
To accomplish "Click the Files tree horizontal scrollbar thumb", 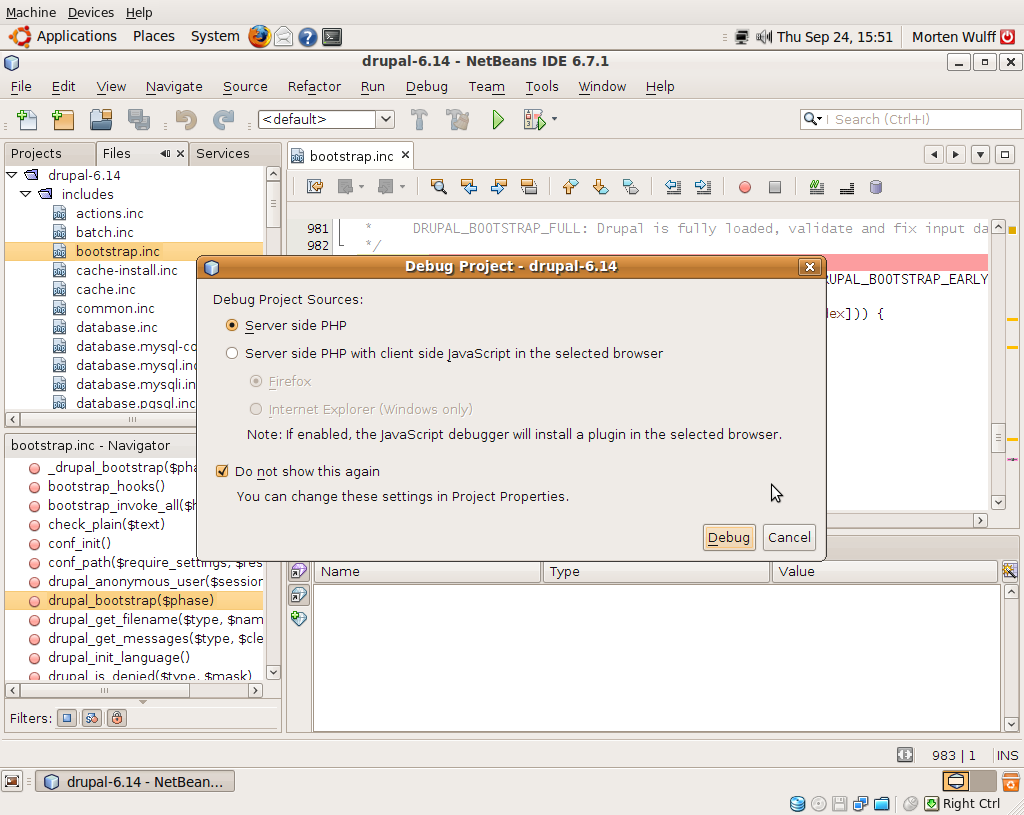I will click(x=132, y=419).
